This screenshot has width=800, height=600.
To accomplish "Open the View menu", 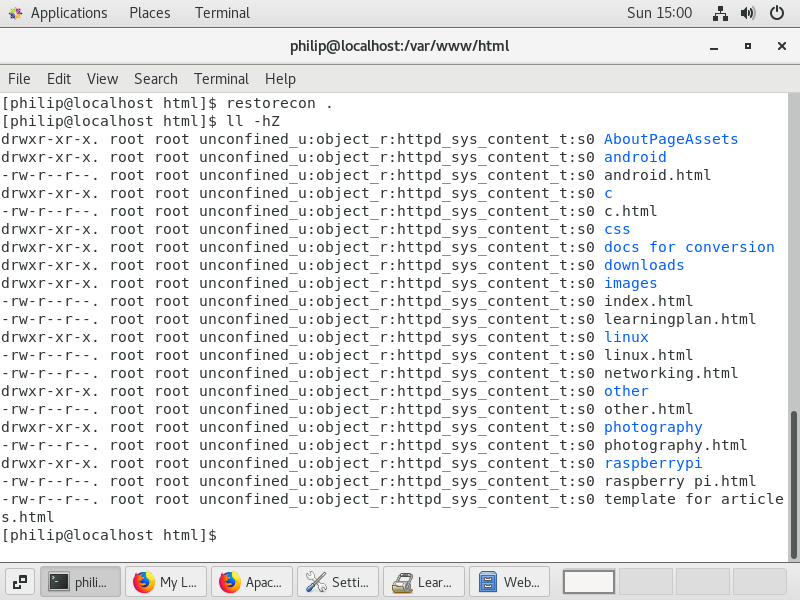I will click(x=102, y=79).
